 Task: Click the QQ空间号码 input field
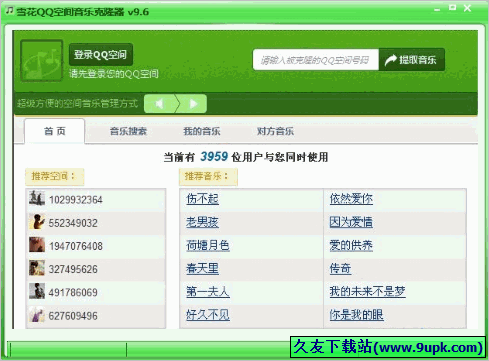click(316, 60)
